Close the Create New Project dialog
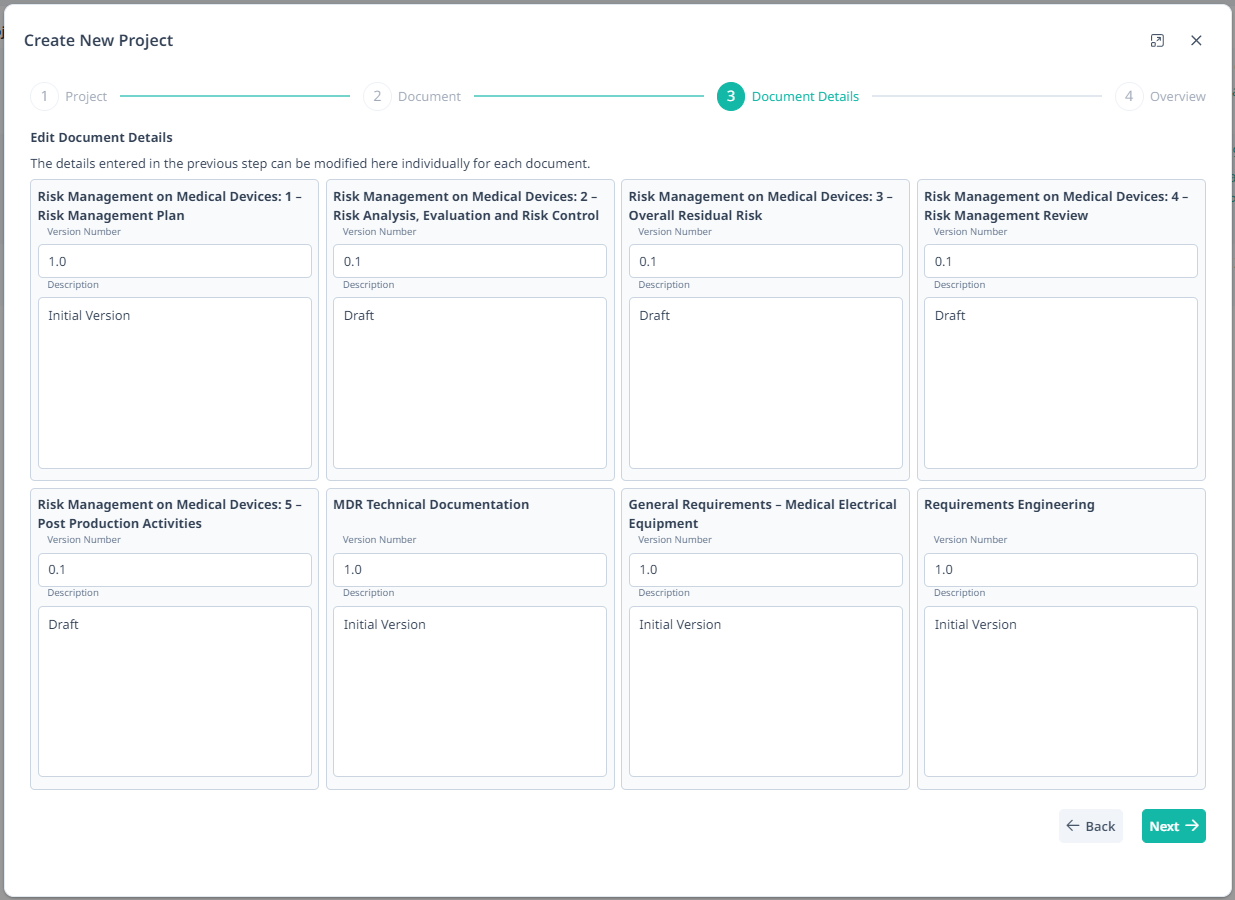 pyautogui.click(x=1196, y=40)
